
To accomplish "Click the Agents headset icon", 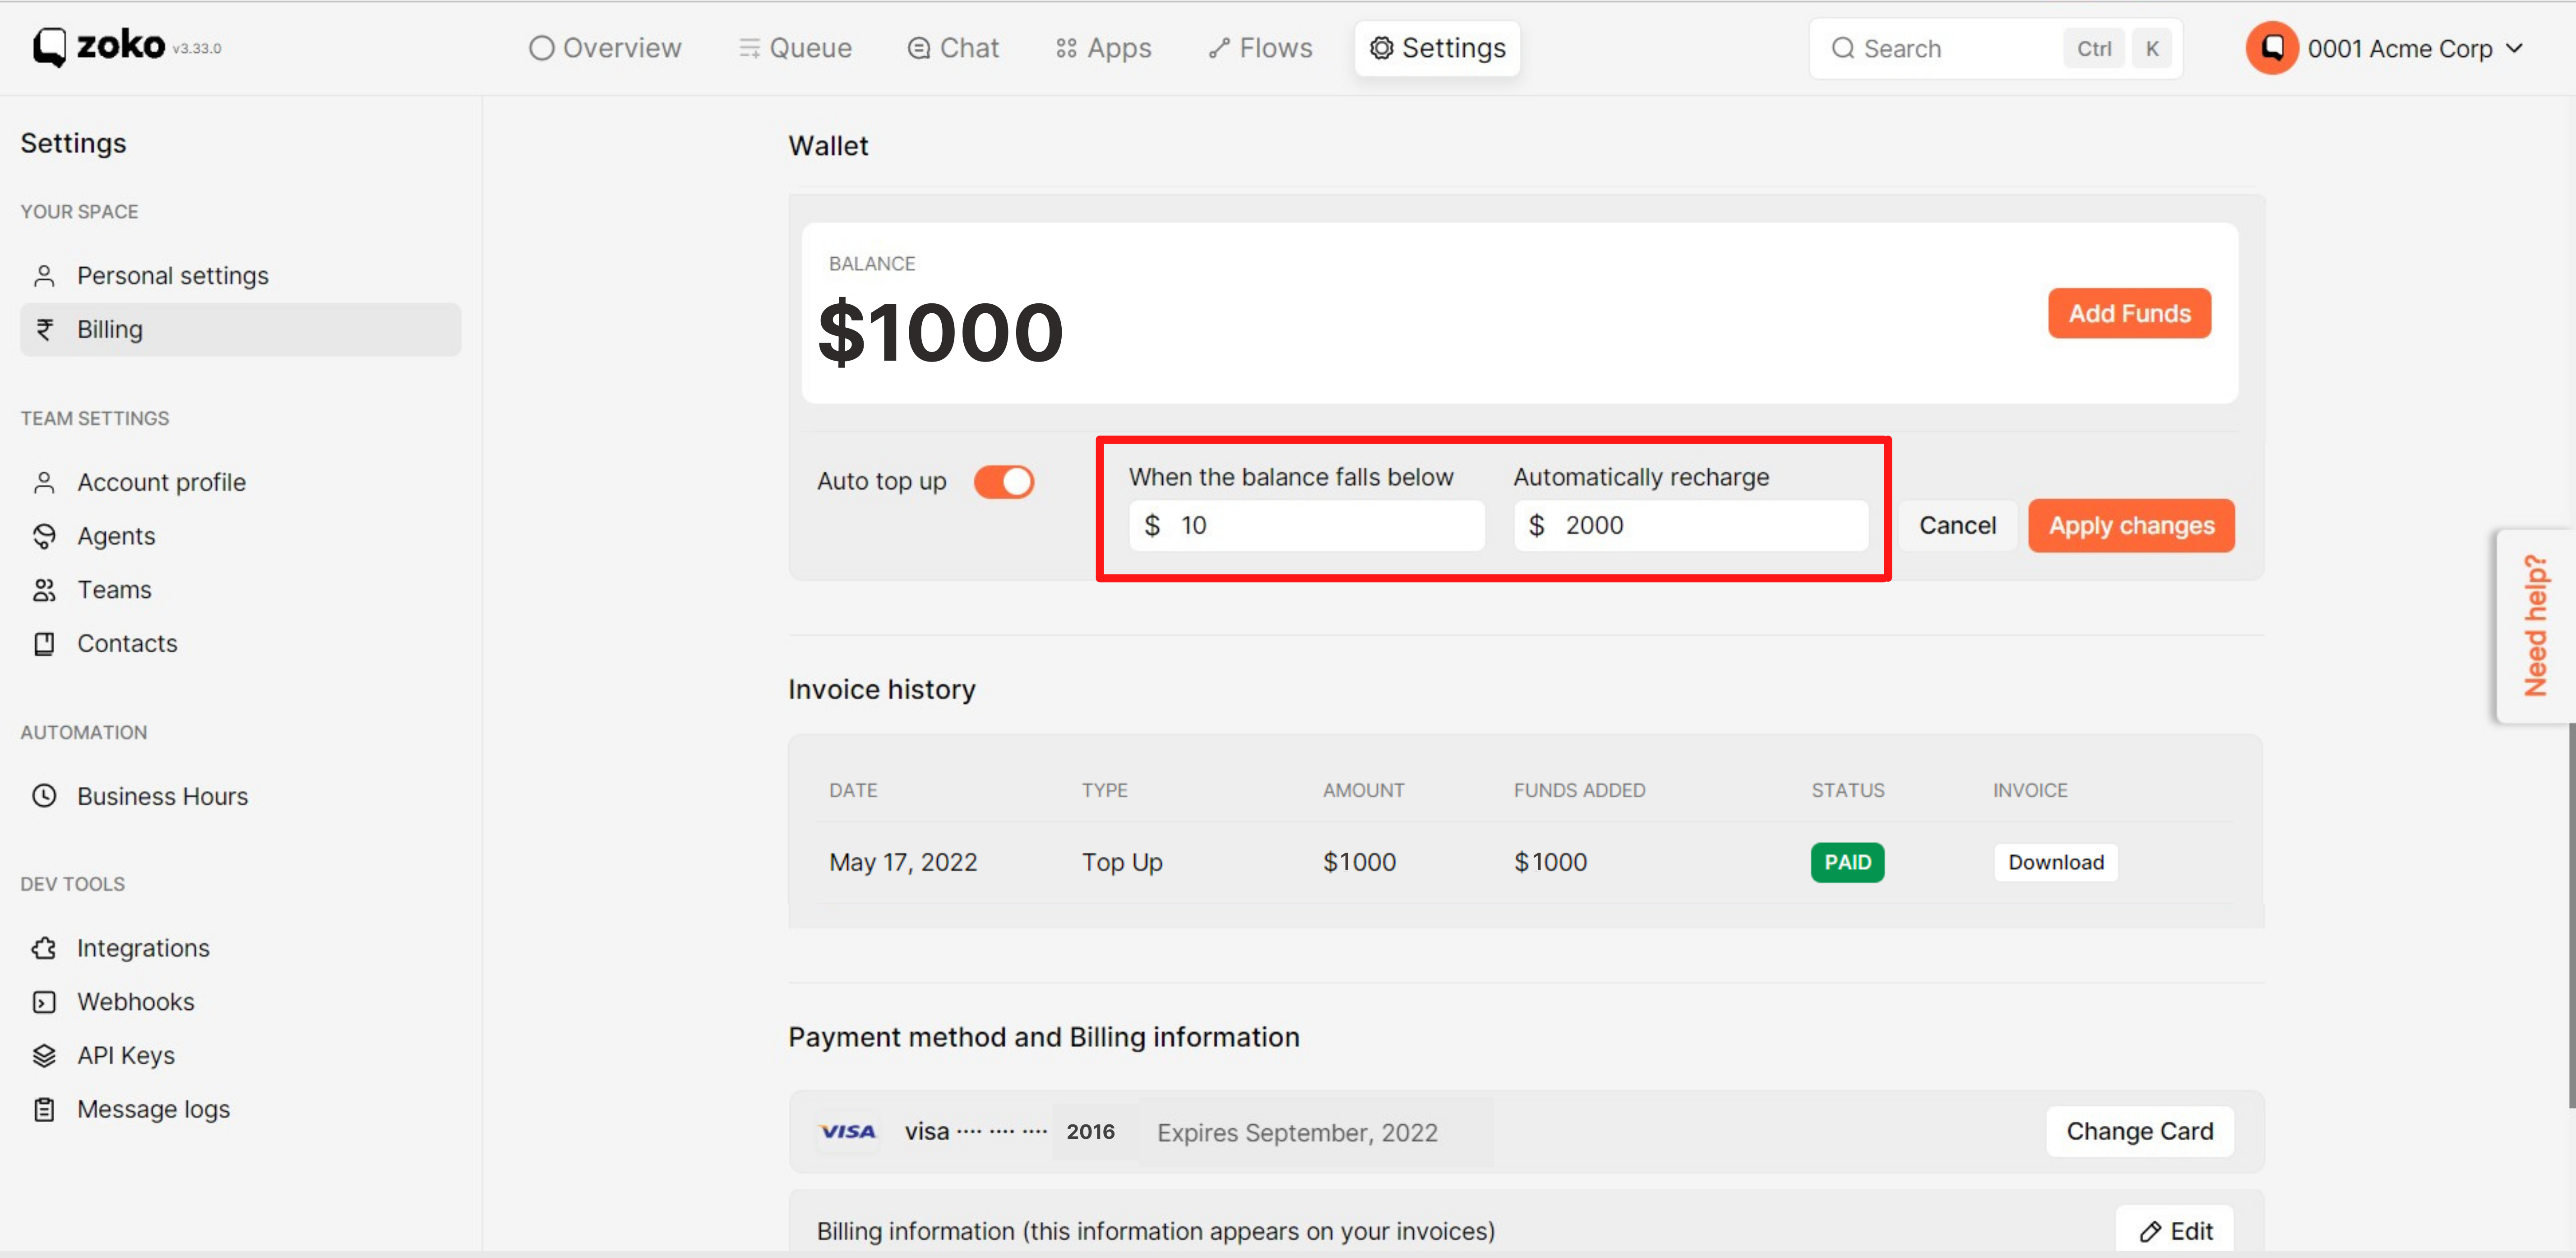I will pos(44,536).
